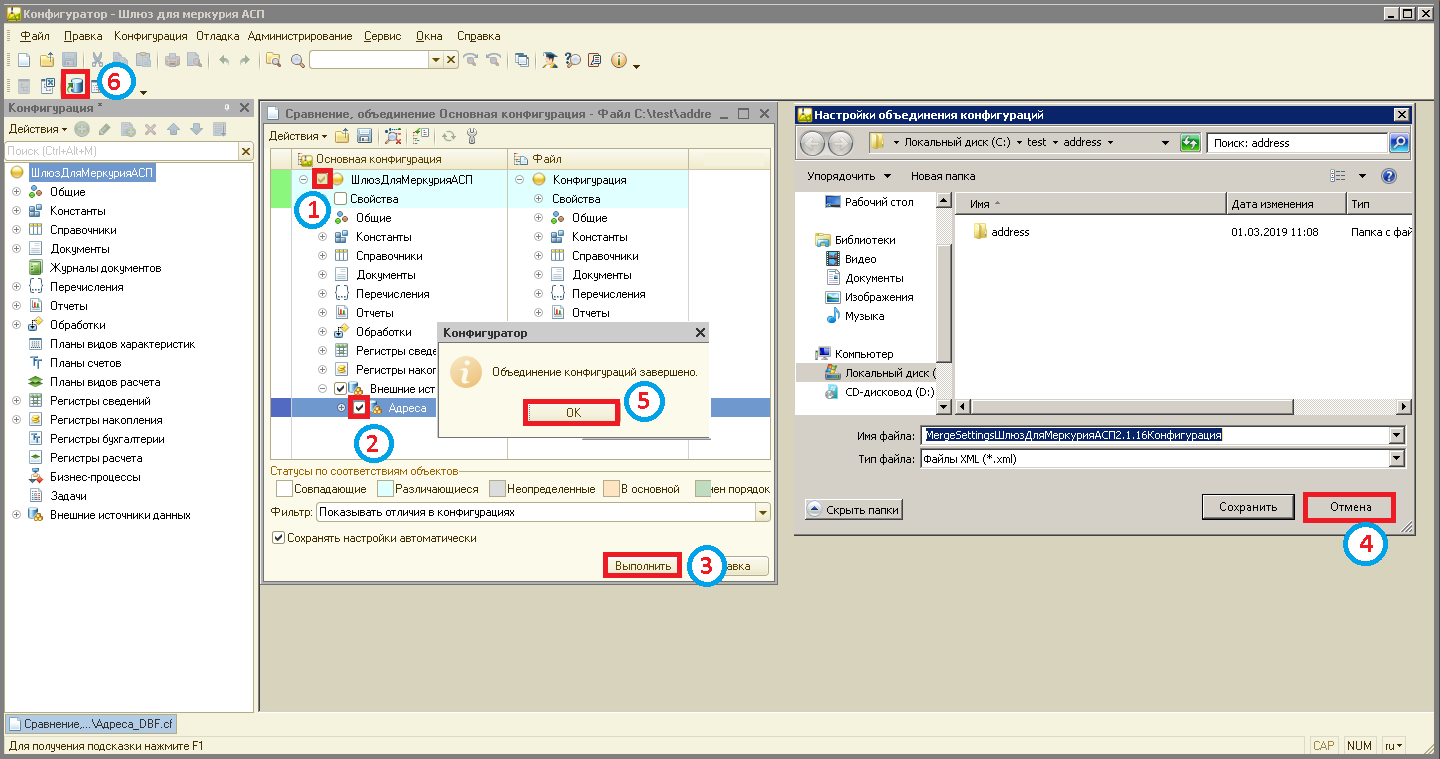The width and height of the screenshot is (1440, 759).
Task: Click the Имя column header in file list
Action: pos(1090,204)
